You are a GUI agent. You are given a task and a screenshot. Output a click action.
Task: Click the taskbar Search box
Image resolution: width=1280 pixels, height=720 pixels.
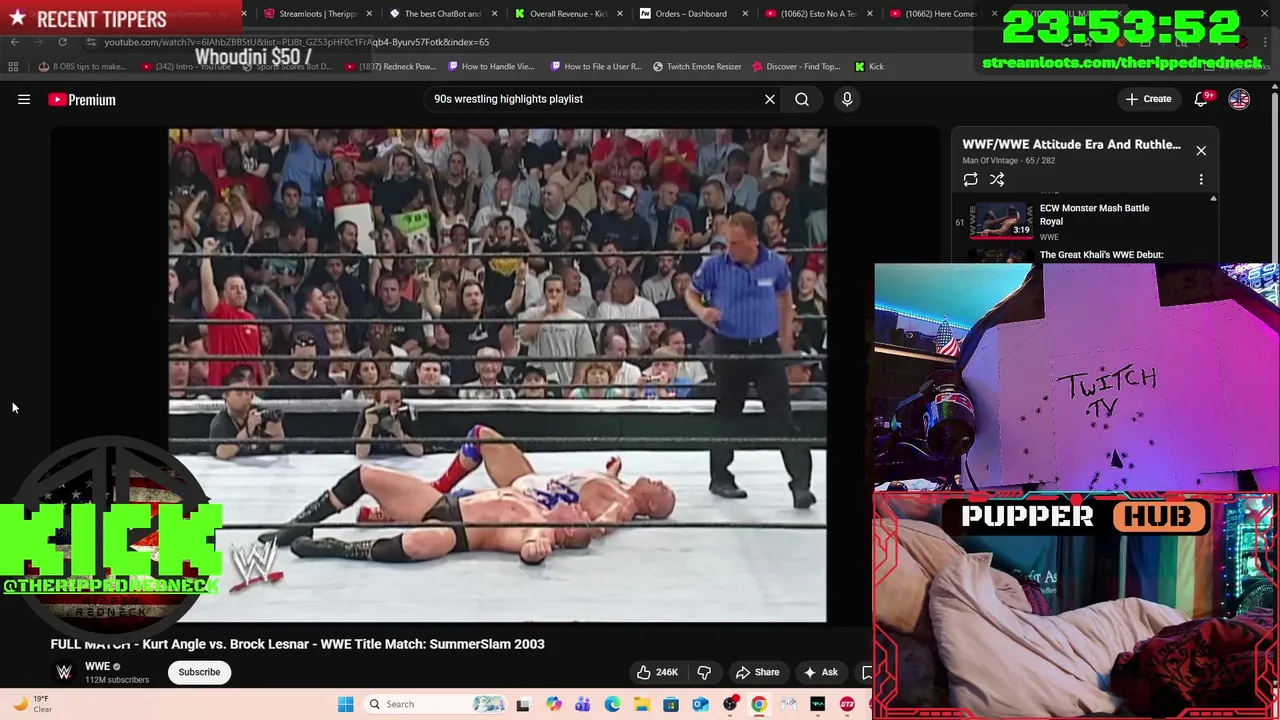point(434,704)
